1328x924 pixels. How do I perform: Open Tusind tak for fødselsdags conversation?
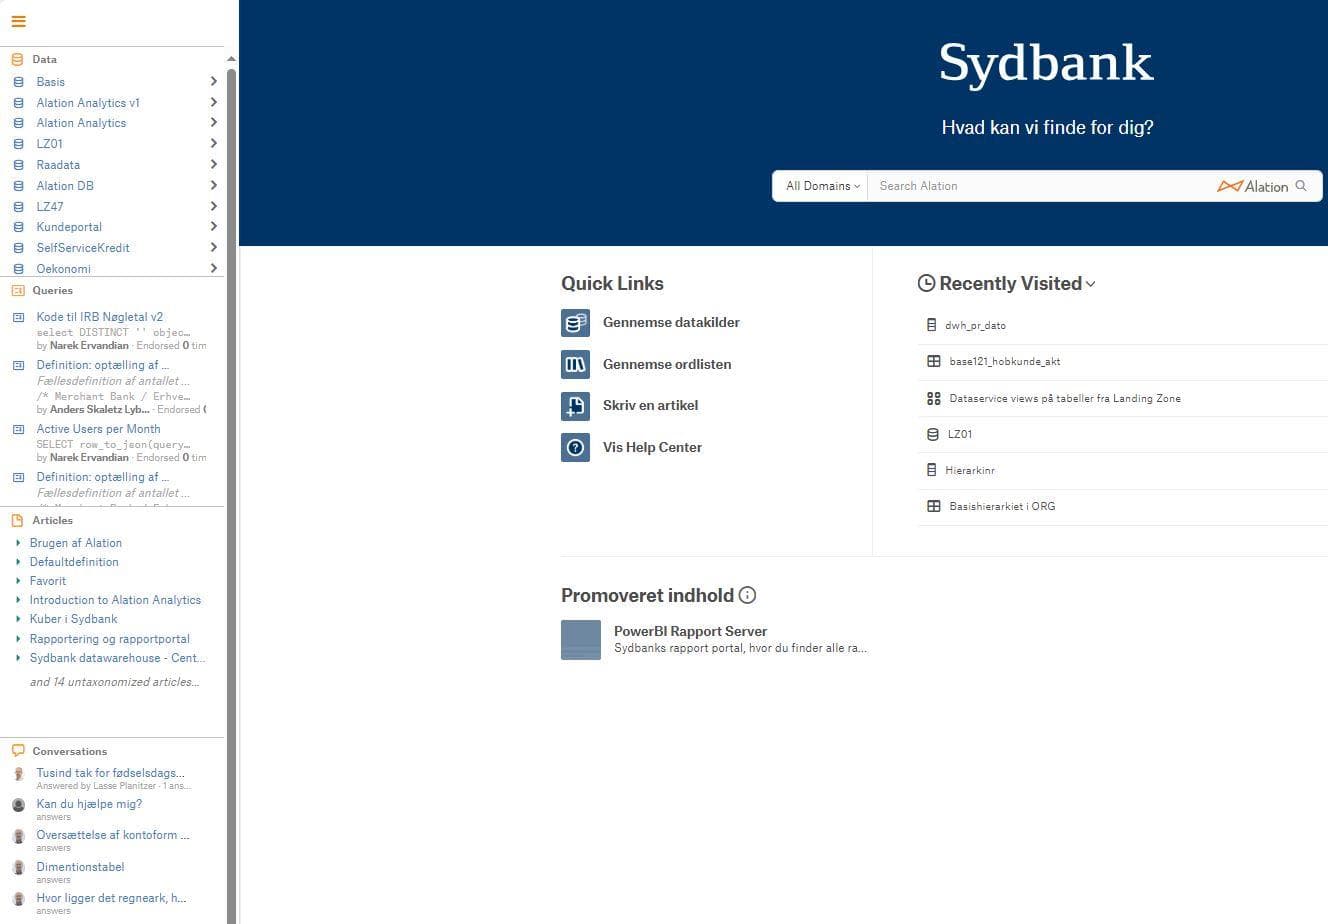pos(110,773)
